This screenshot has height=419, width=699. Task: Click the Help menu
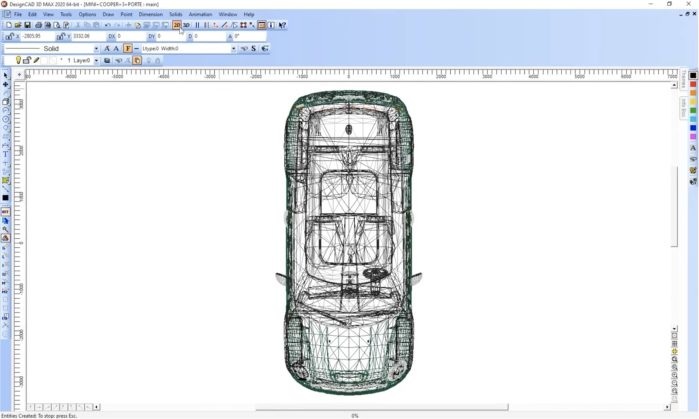coord(248,14)
